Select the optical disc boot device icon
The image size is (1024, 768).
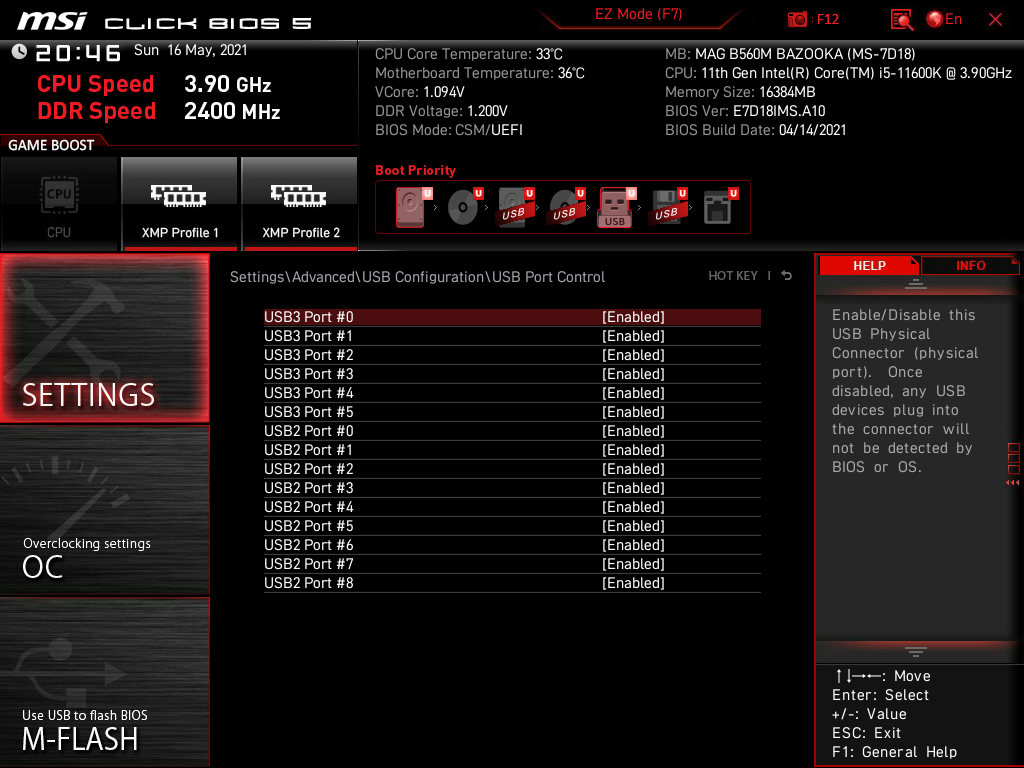tap(464, 207)
